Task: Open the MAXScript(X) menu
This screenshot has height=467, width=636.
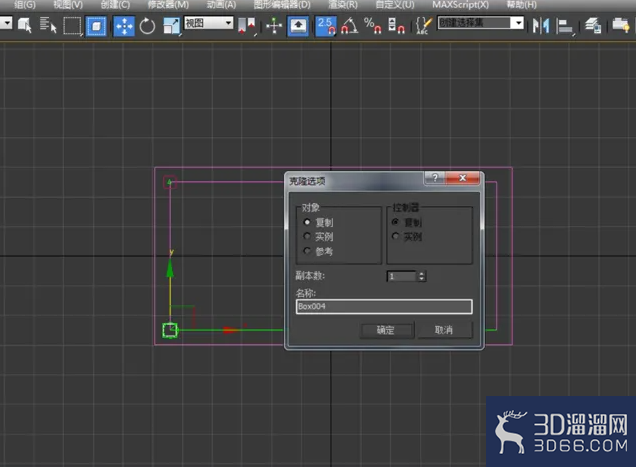Action: tap(460, 5)
